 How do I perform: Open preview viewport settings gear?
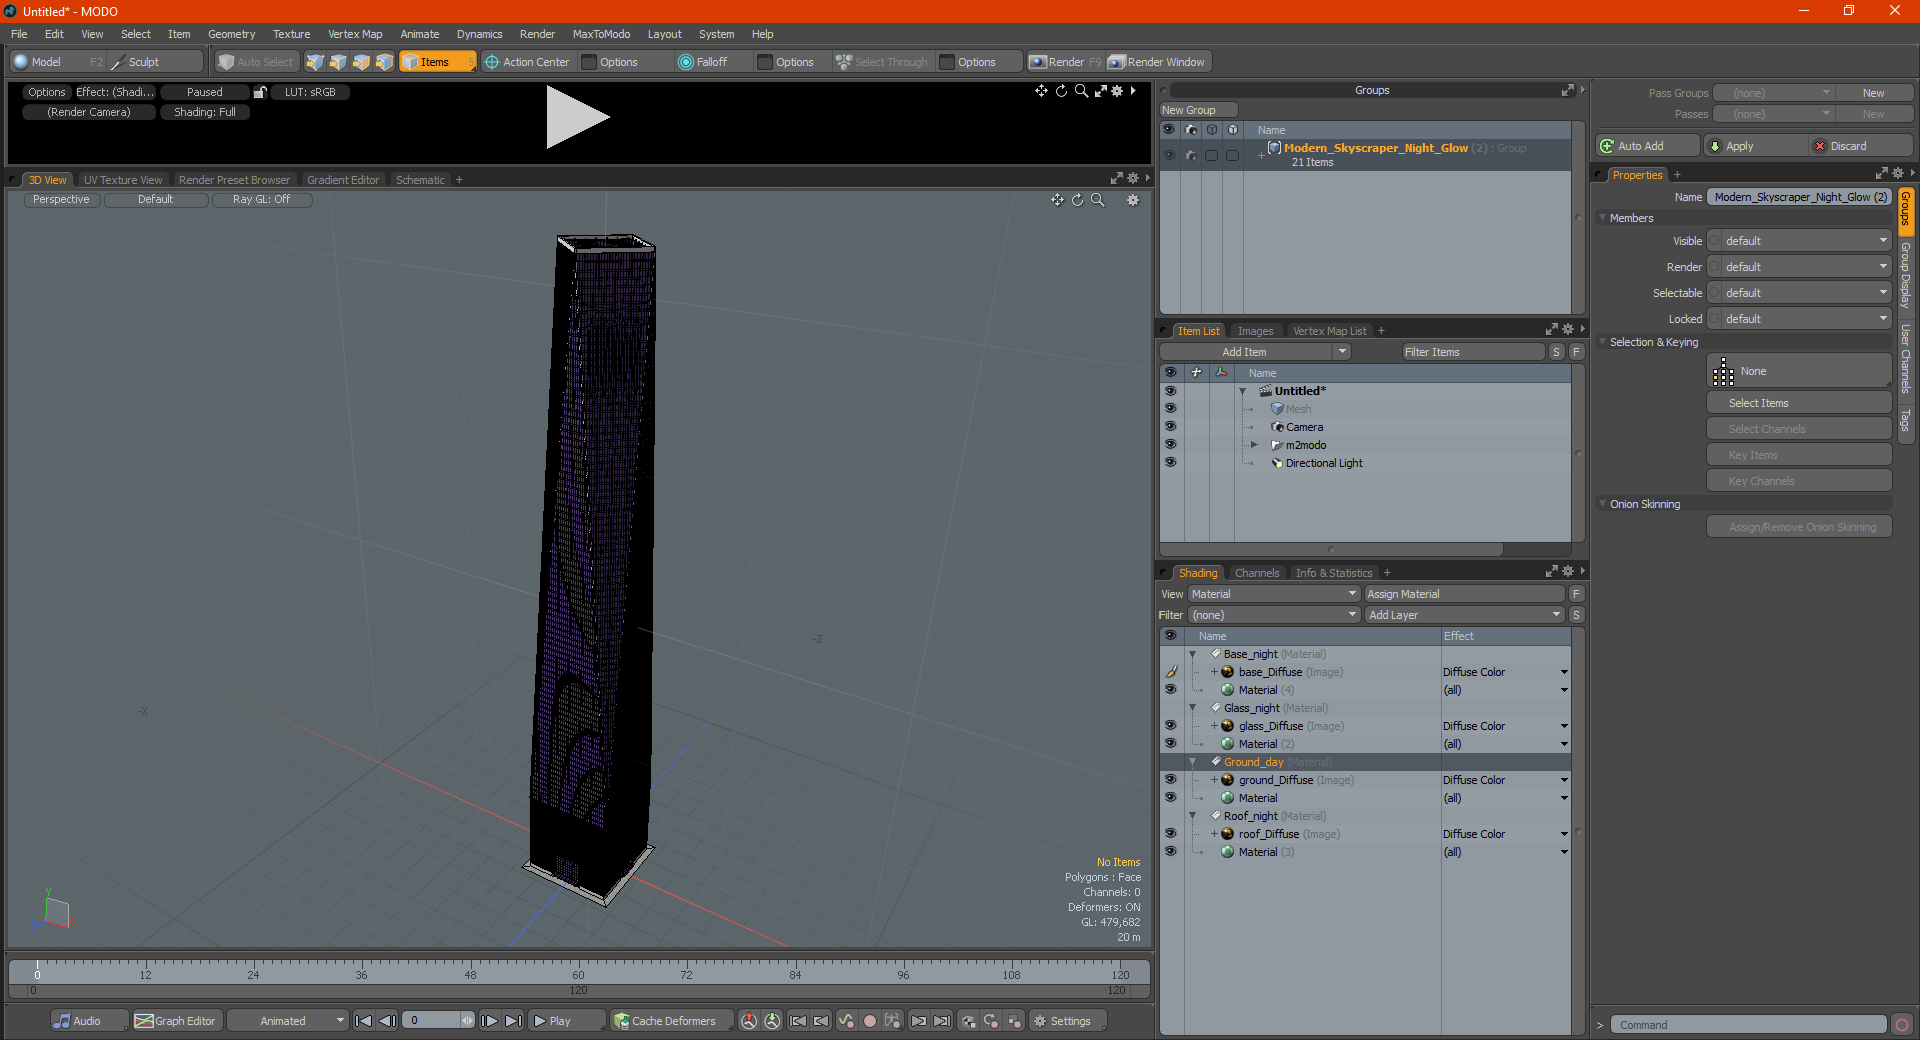coord(1117,91)
